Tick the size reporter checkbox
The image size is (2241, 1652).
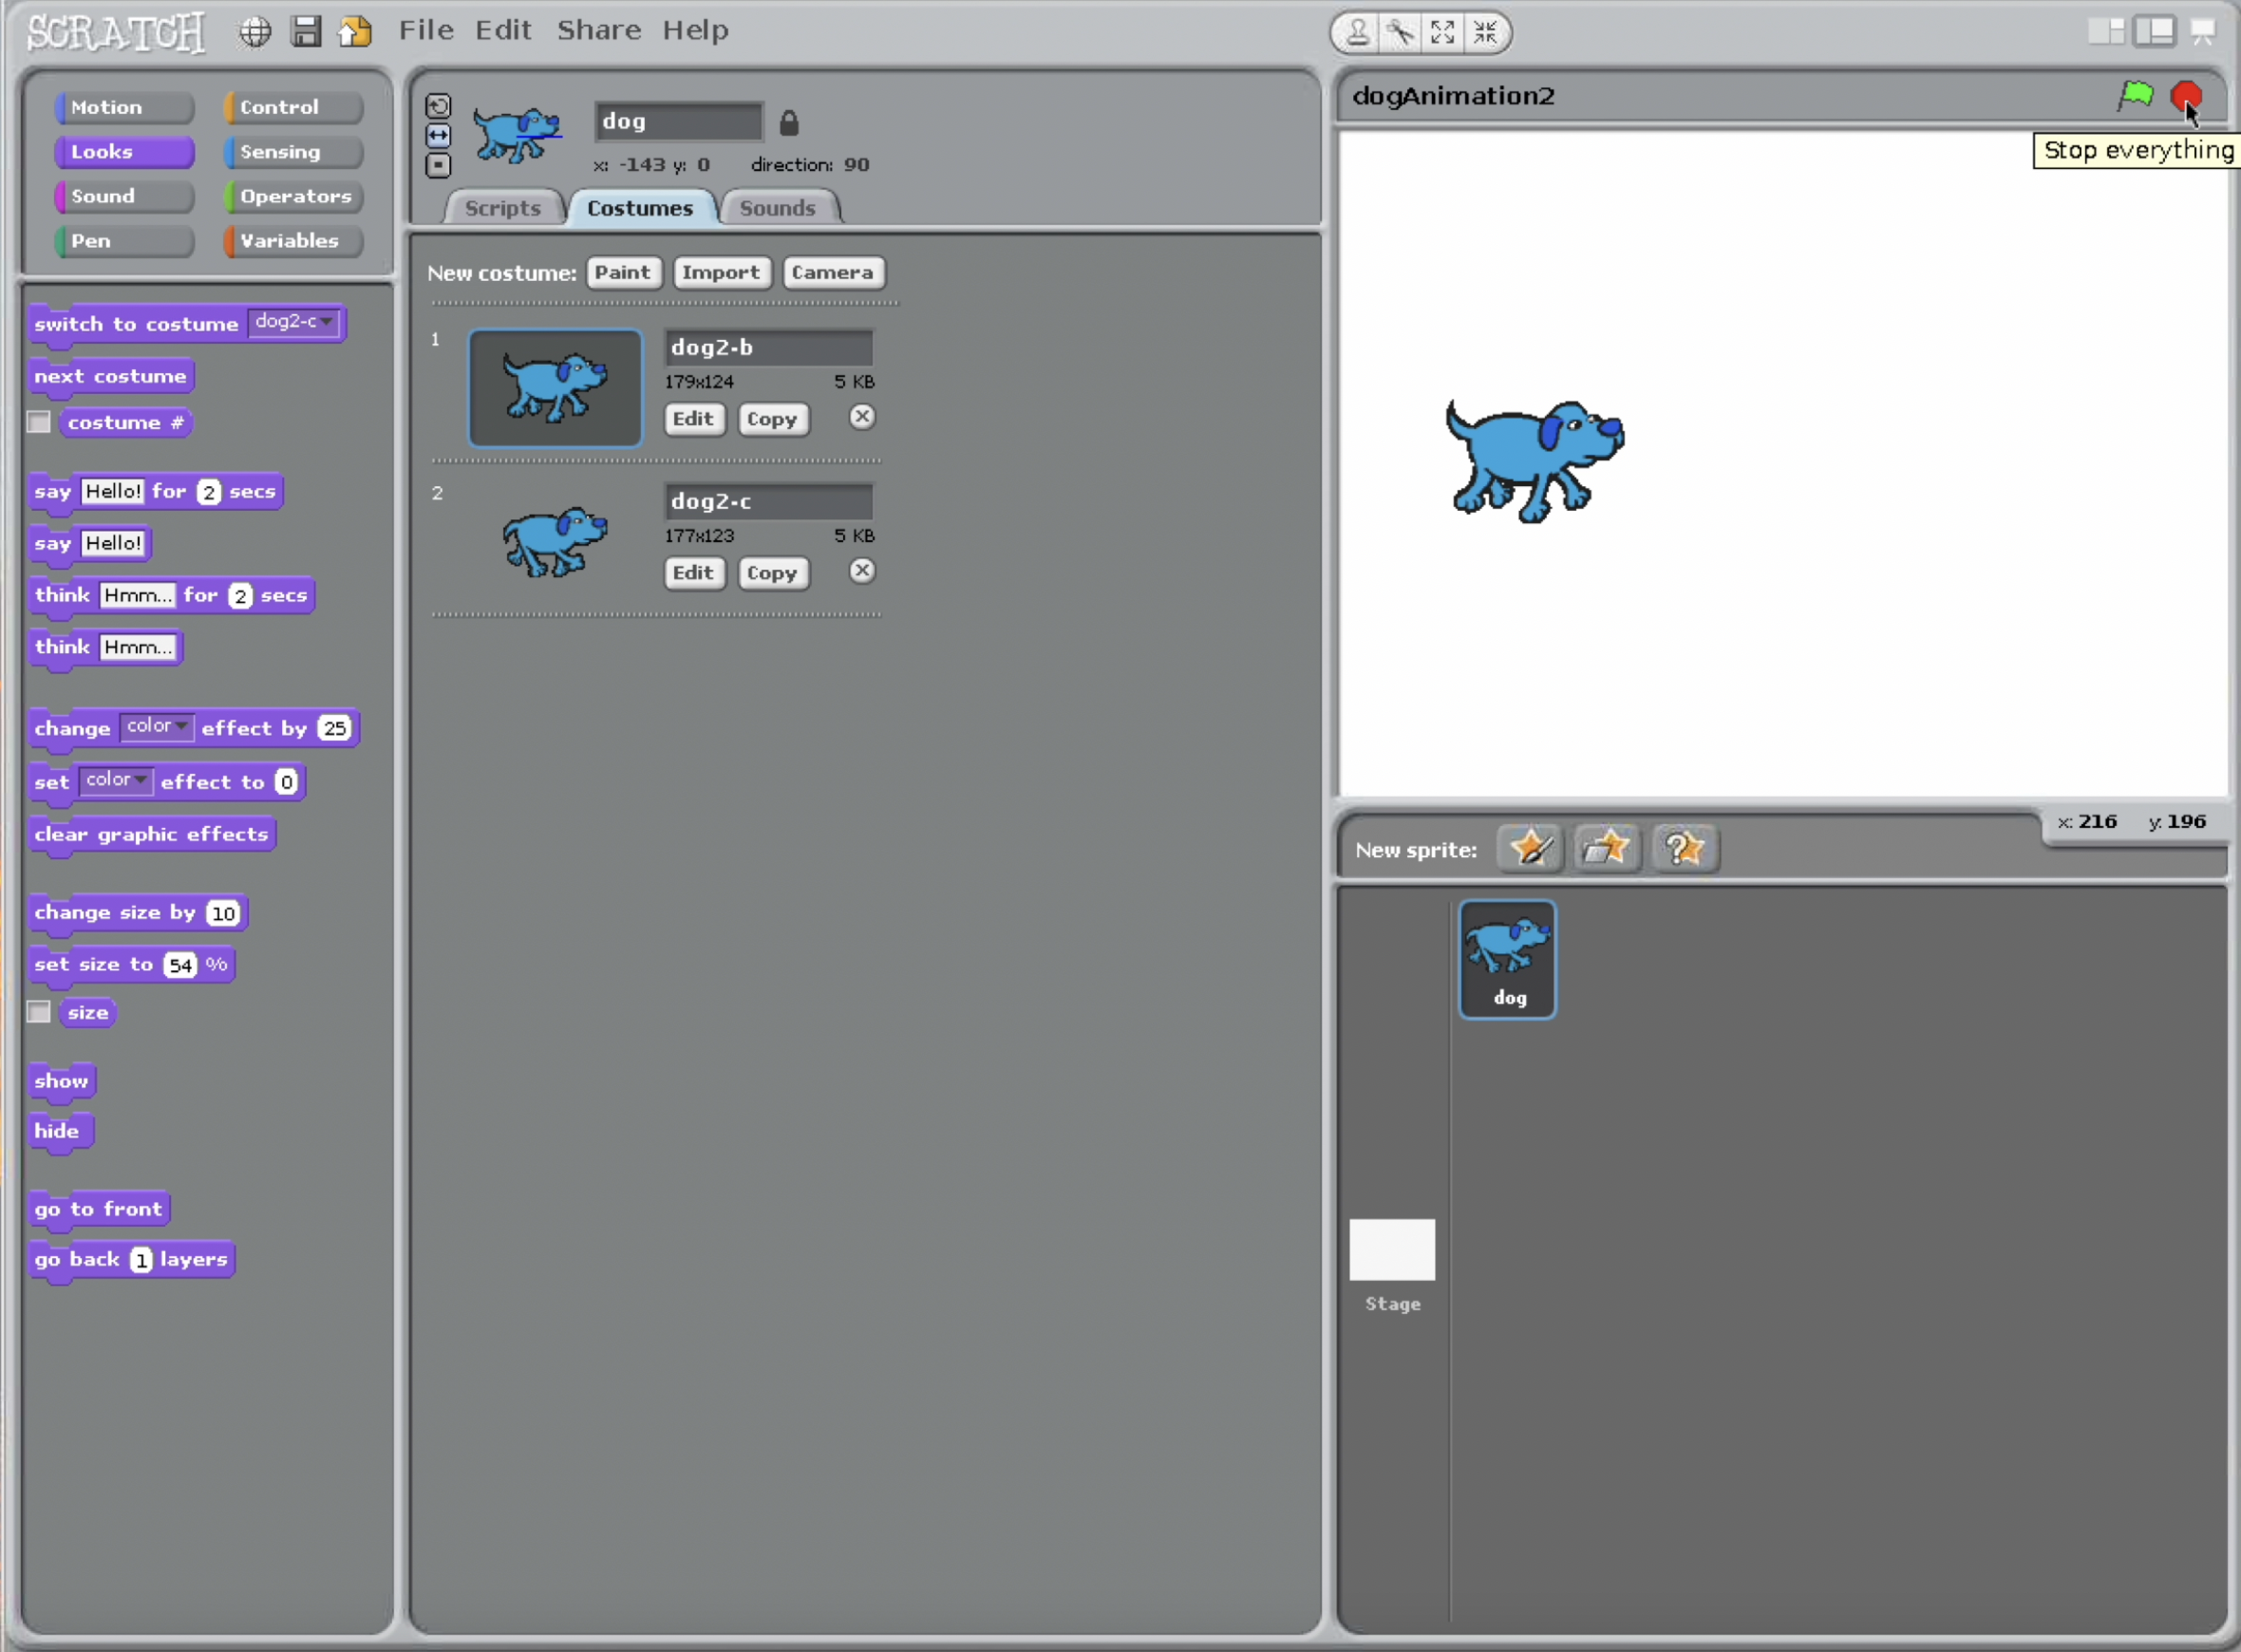pos(39,1012)
